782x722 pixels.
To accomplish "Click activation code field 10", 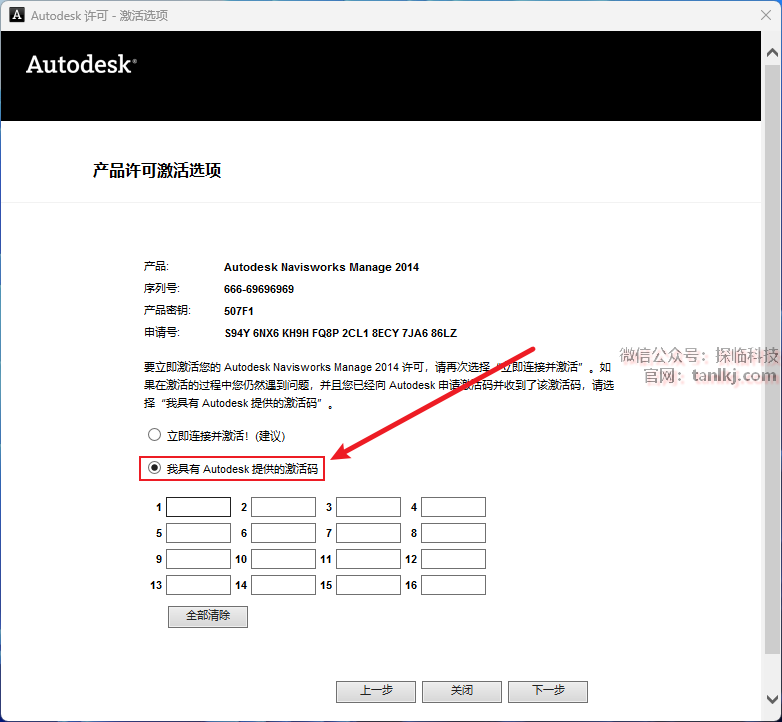I will 283,559.
